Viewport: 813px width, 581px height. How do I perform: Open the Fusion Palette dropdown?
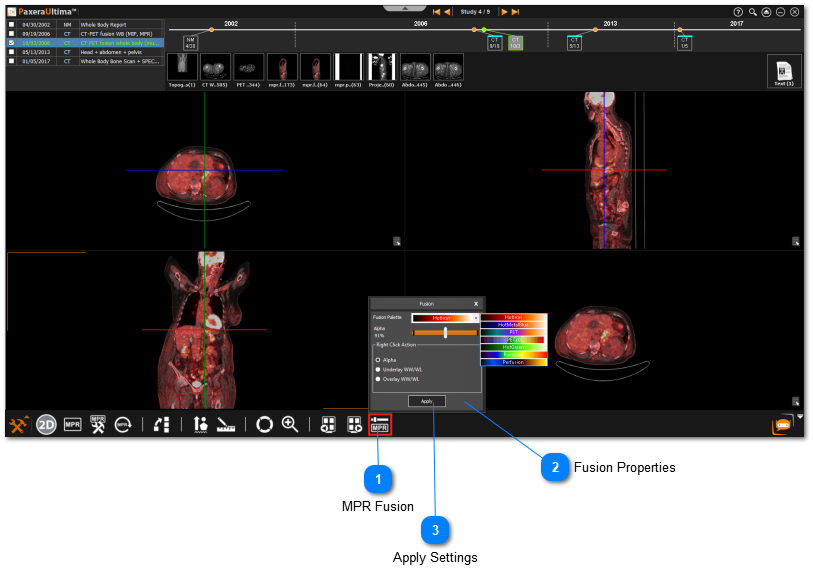(445, 318)
